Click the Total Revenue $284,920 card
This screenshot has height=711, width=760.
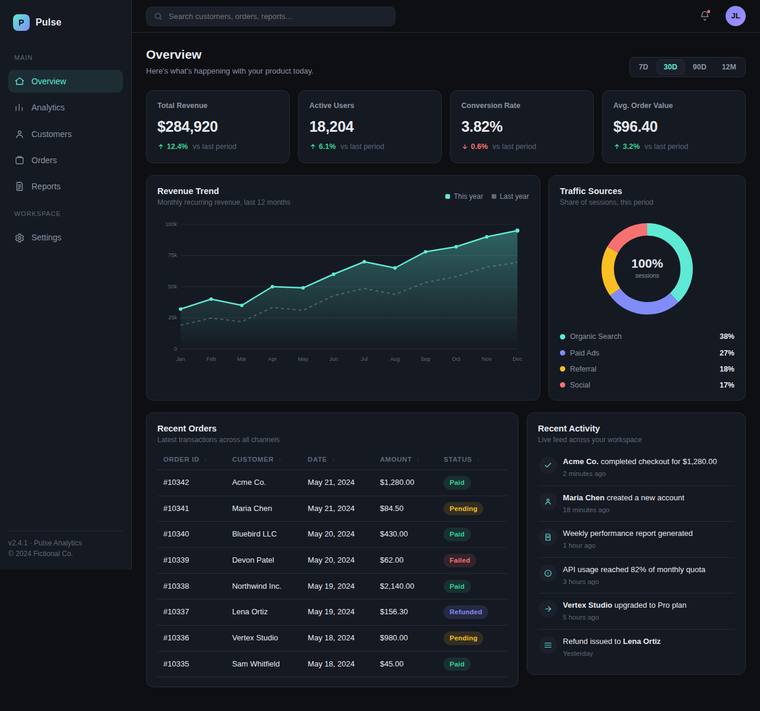click(x=218, y=126)
